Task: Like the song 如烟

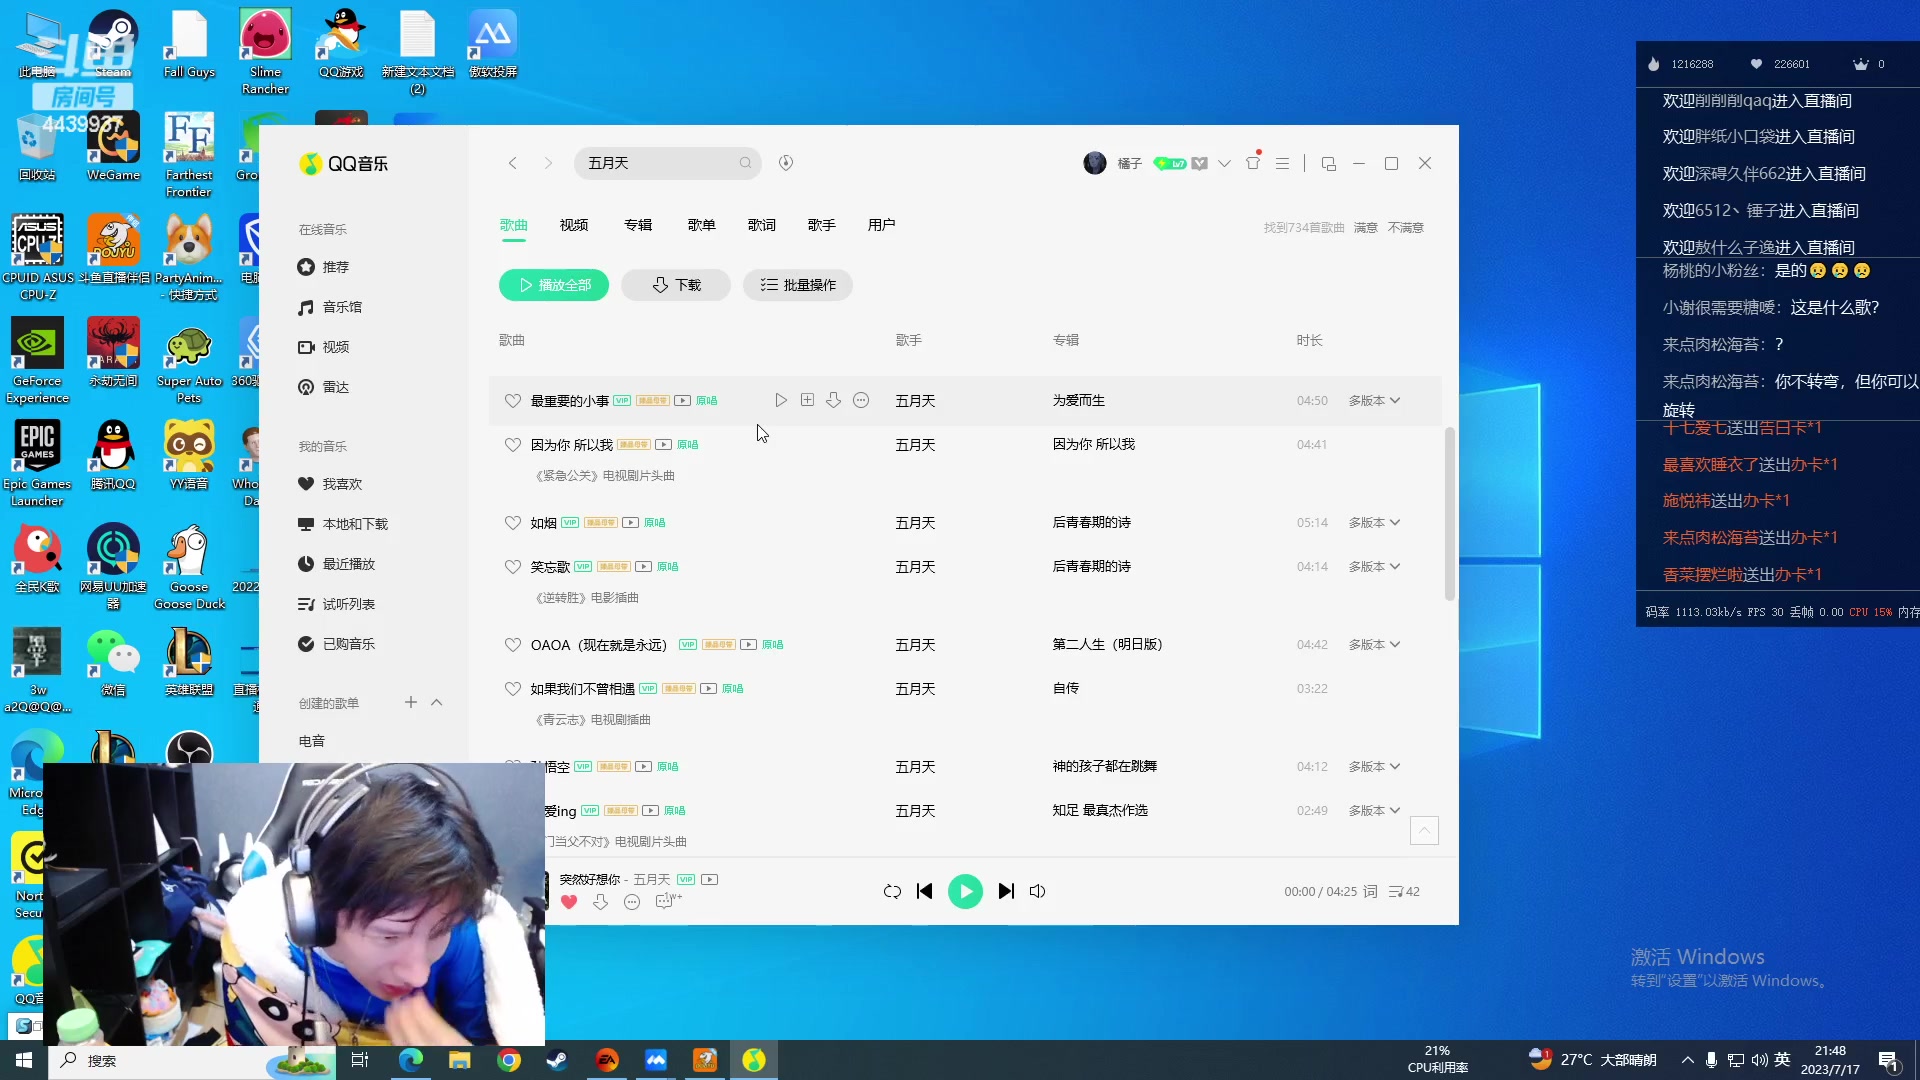Action: [512, 523]
